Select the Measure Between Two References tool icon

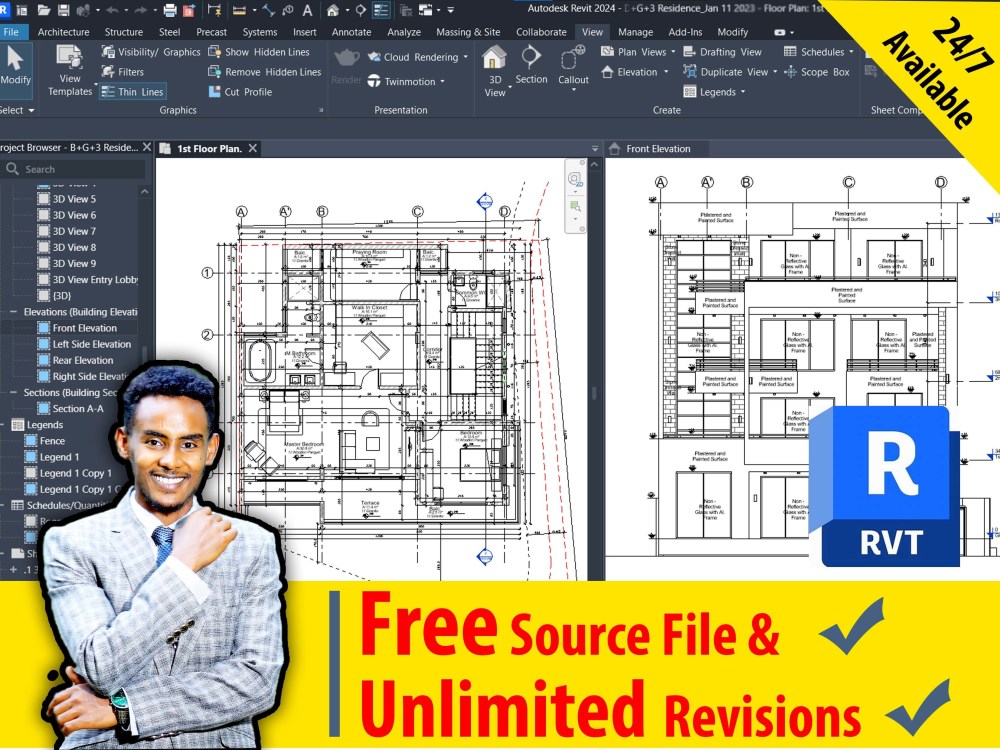click(x=239, y=10)
